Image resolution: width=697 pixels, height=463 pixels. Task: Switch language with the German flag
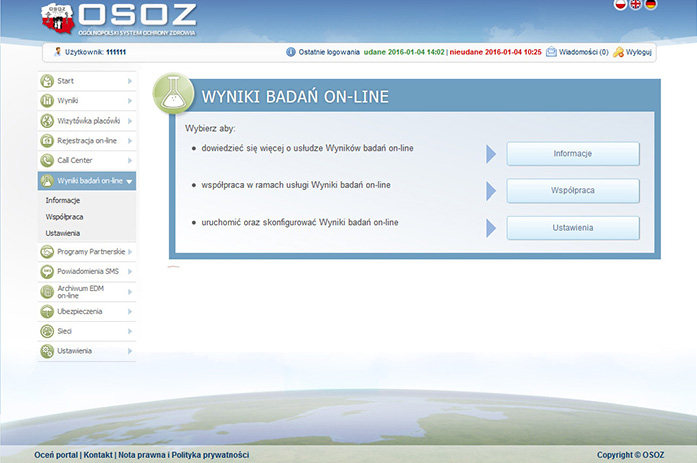point(651,4)
